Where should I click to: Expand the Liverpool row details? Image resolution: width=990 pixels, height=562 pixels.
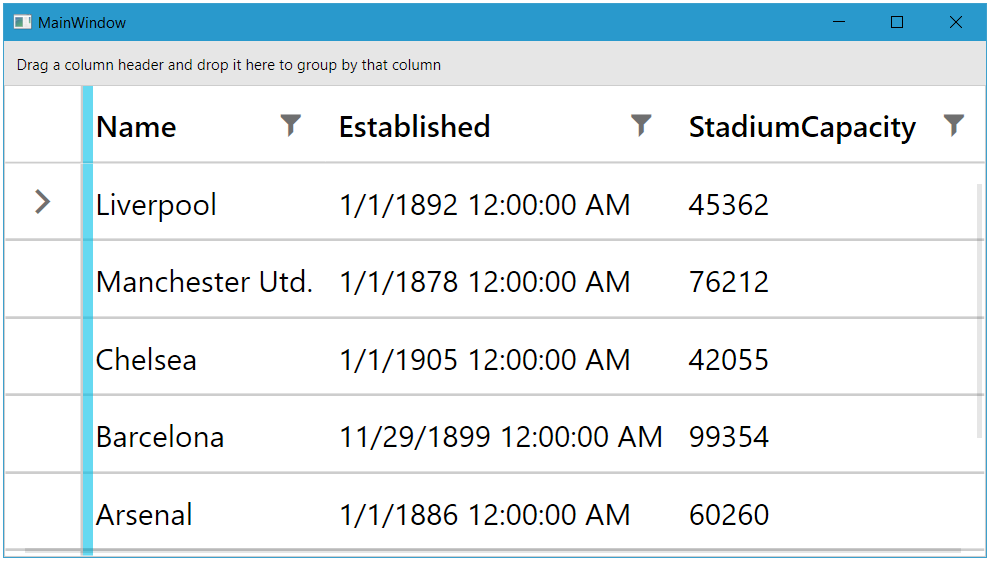42,202
